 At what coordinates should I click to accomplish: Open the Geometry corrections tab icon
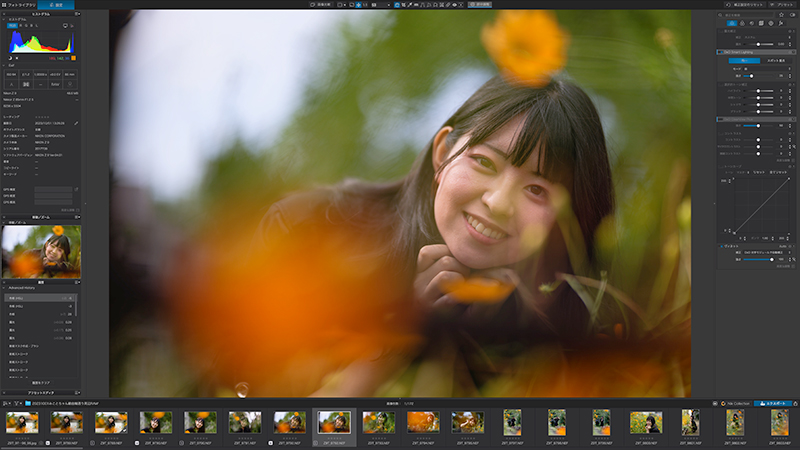[x=761, y=23]
